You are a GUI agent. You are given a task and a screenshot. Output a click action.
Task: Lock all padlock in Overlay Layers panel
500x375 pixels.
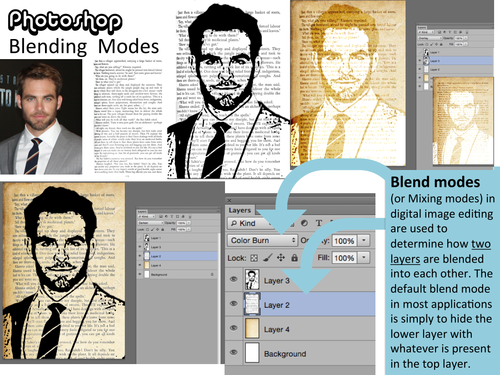point(441,44)
